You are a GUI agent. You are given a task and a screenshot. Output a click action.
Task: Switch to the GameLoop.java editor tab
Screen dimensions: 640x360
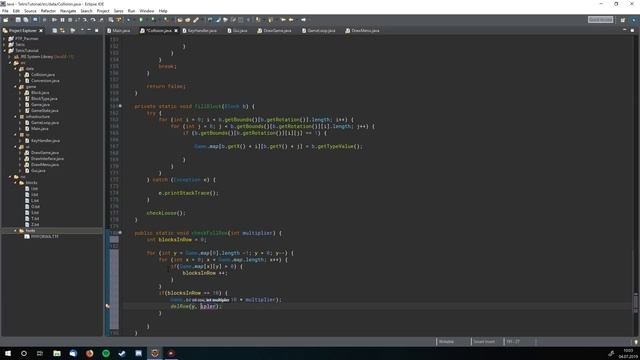pyautogui.click(x=319, y=31)
